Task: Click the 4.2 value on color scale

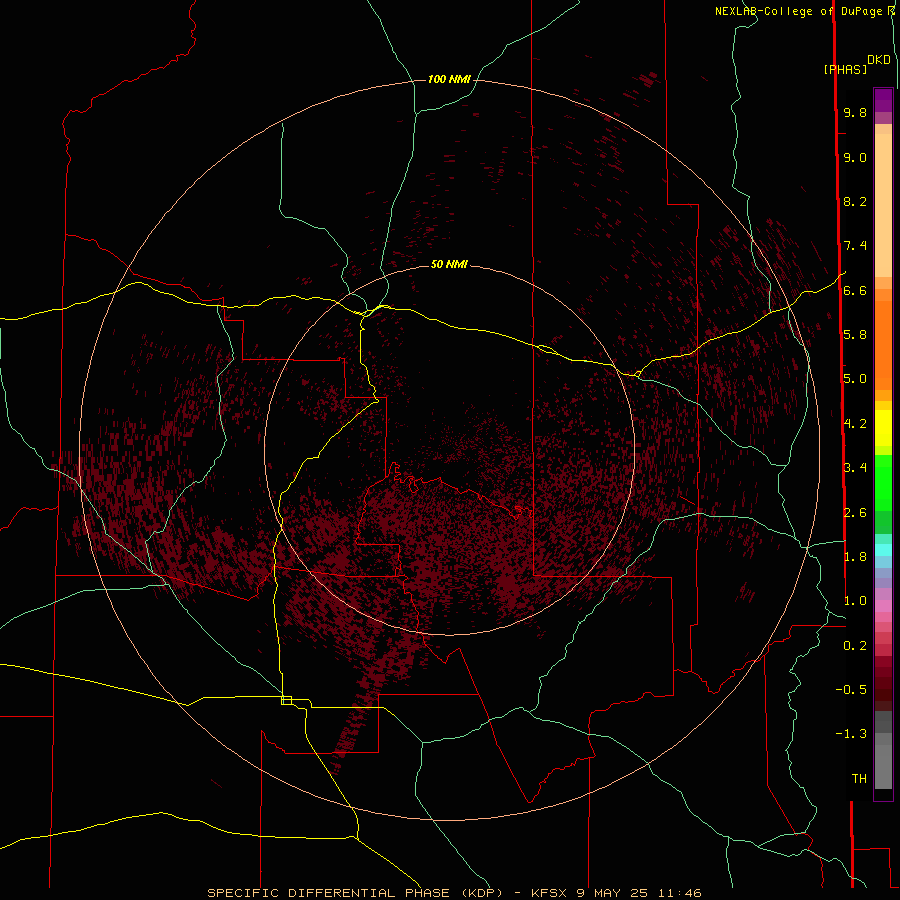Action: click(x=855, y=424)
